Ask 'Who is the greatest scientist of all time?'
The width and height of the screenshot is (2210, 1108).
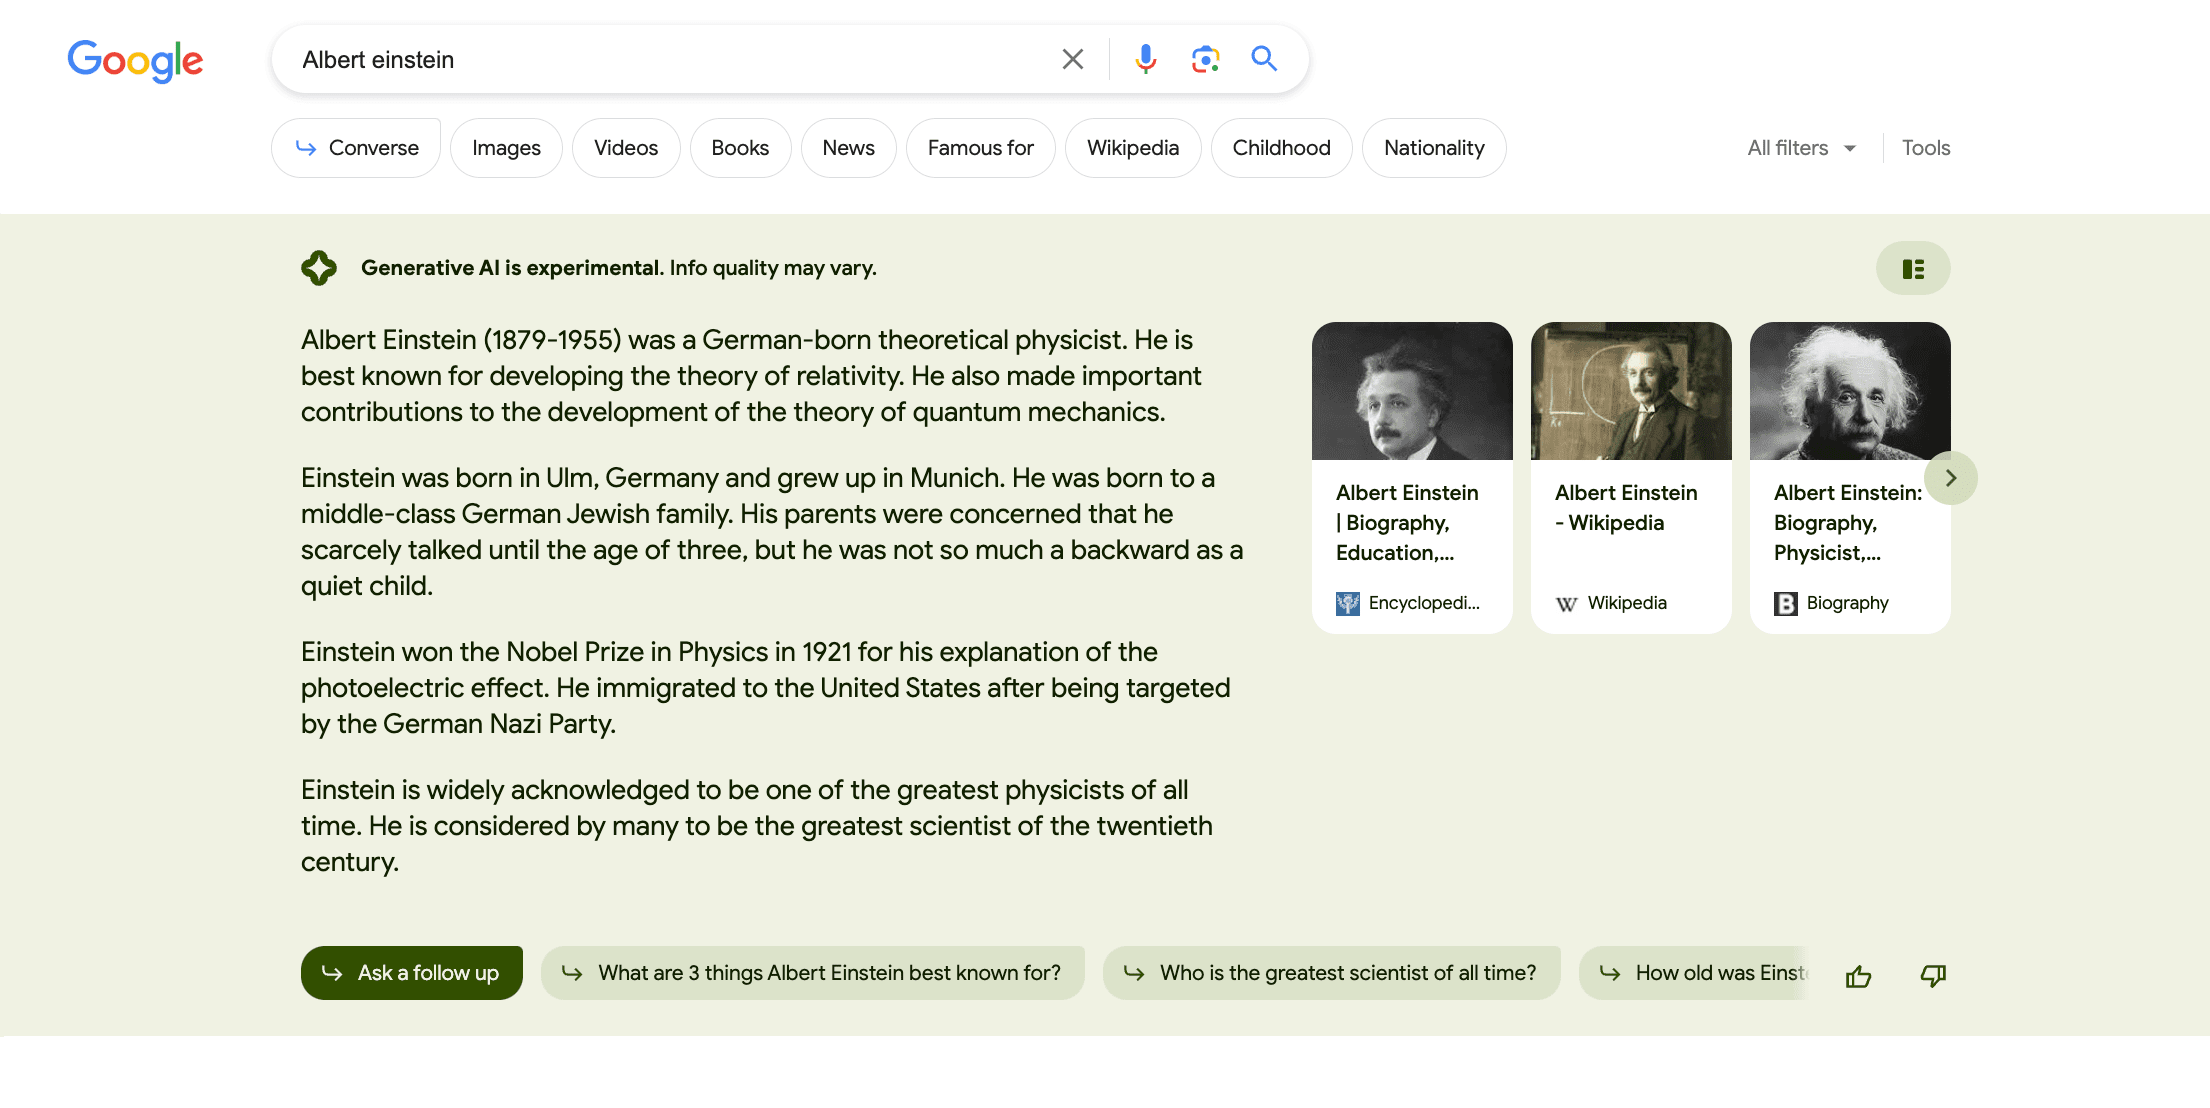(x=1332, y=973)
